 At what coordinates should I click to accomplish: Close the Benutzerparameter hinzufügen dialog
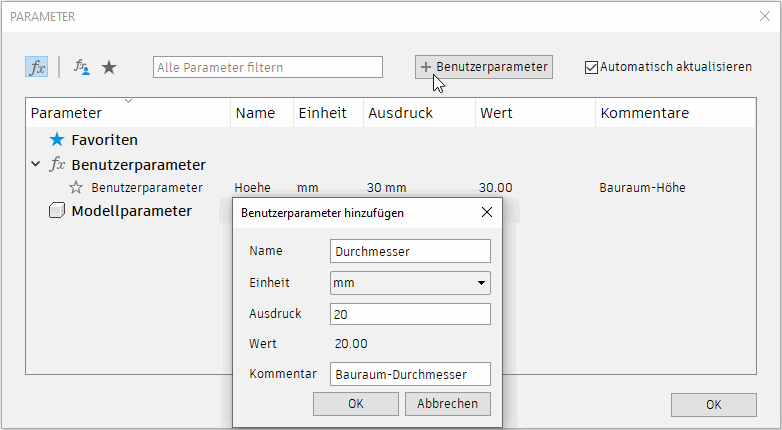coord(487,212)
